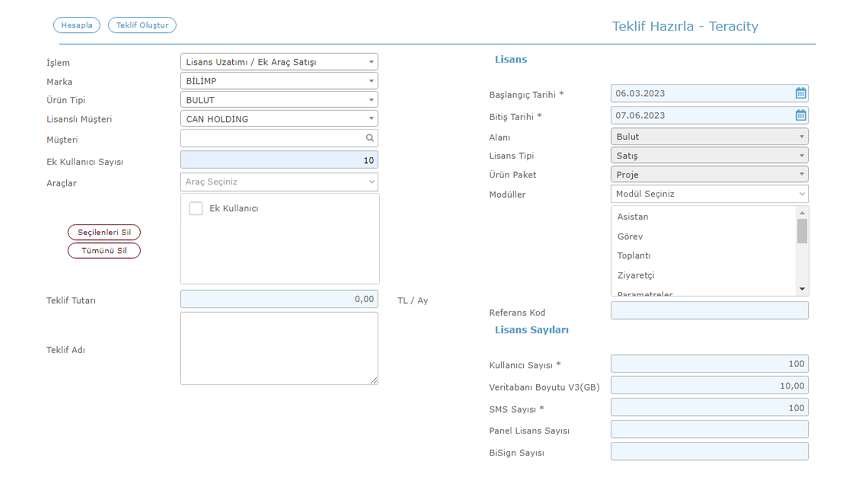This screenshot has height=479, width=854.
Task: Click the Hesapla button
Action: click(77, 25)
